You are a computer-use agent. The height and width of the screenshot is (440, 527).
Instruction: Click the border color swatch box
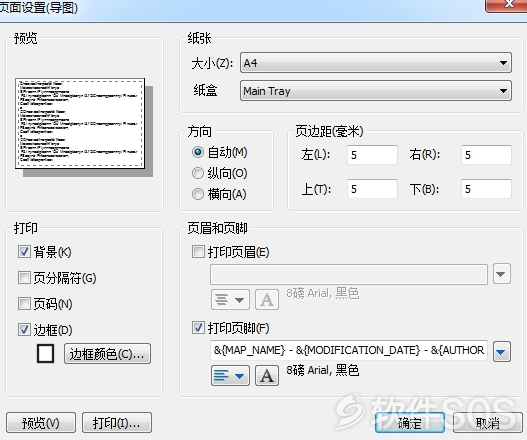[45, 354]
